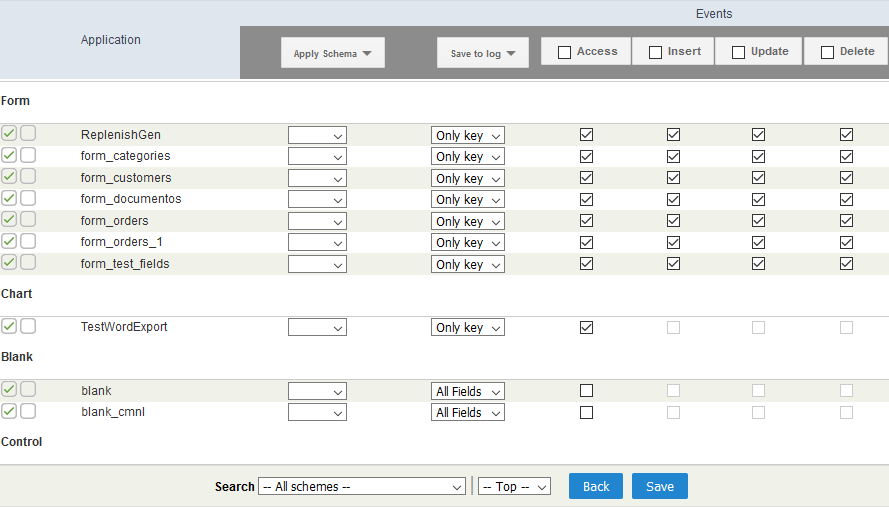Screen dimensions: 889x507
Task: Open the Save to log dropdown
Action: 482,53
